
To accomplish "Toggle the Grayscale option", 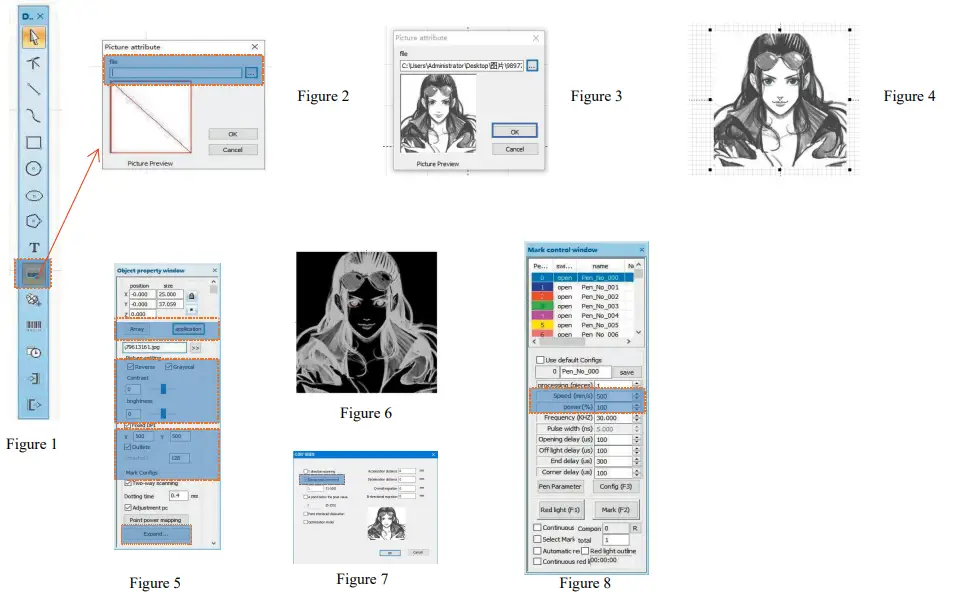I will (168, 365).
